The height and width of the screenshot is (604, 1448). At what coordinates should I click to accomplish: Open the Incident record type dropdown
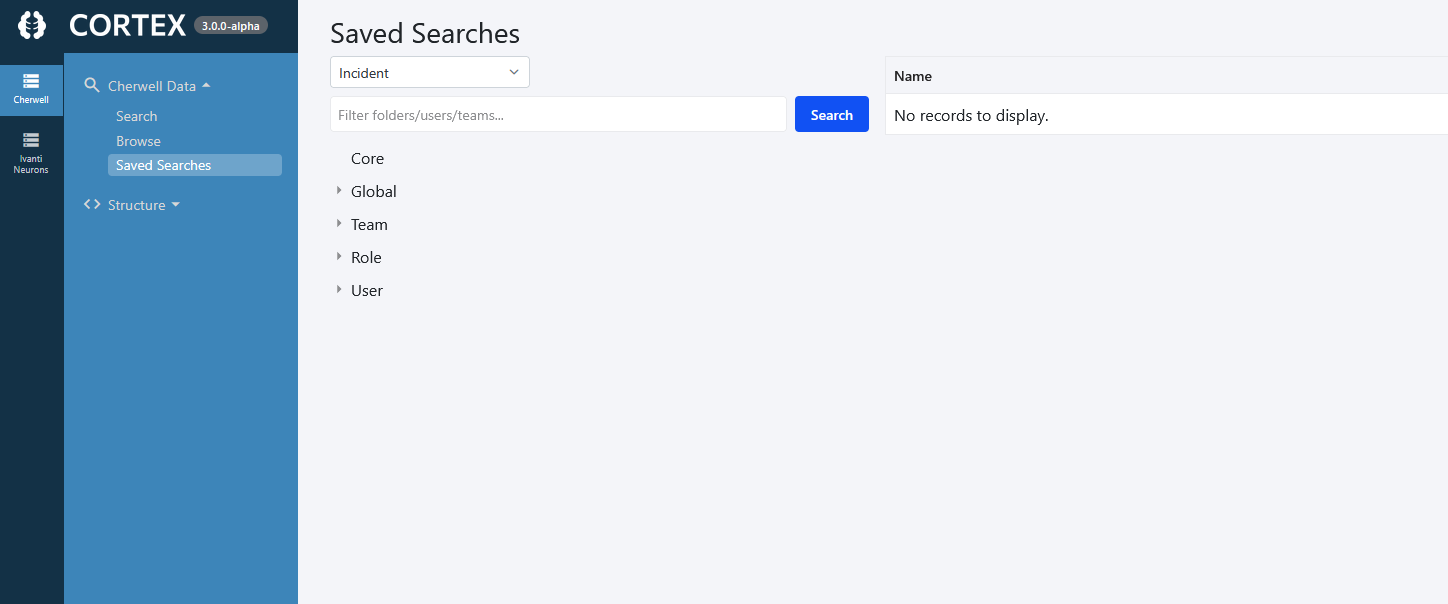click(429, 72)
